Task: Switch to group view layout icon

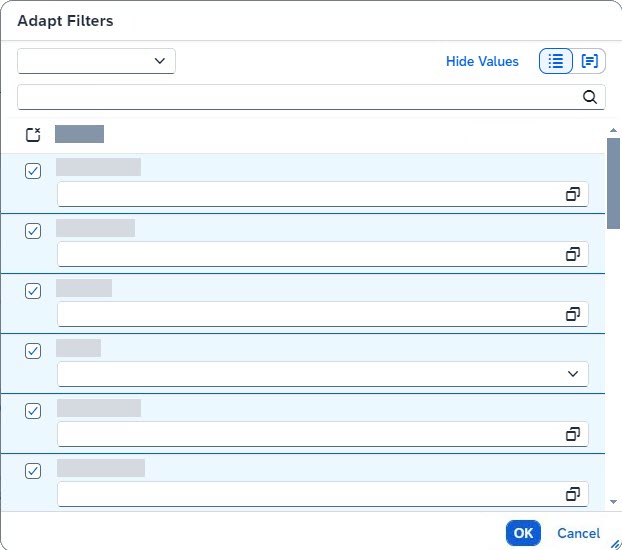Action: (590, 61)
